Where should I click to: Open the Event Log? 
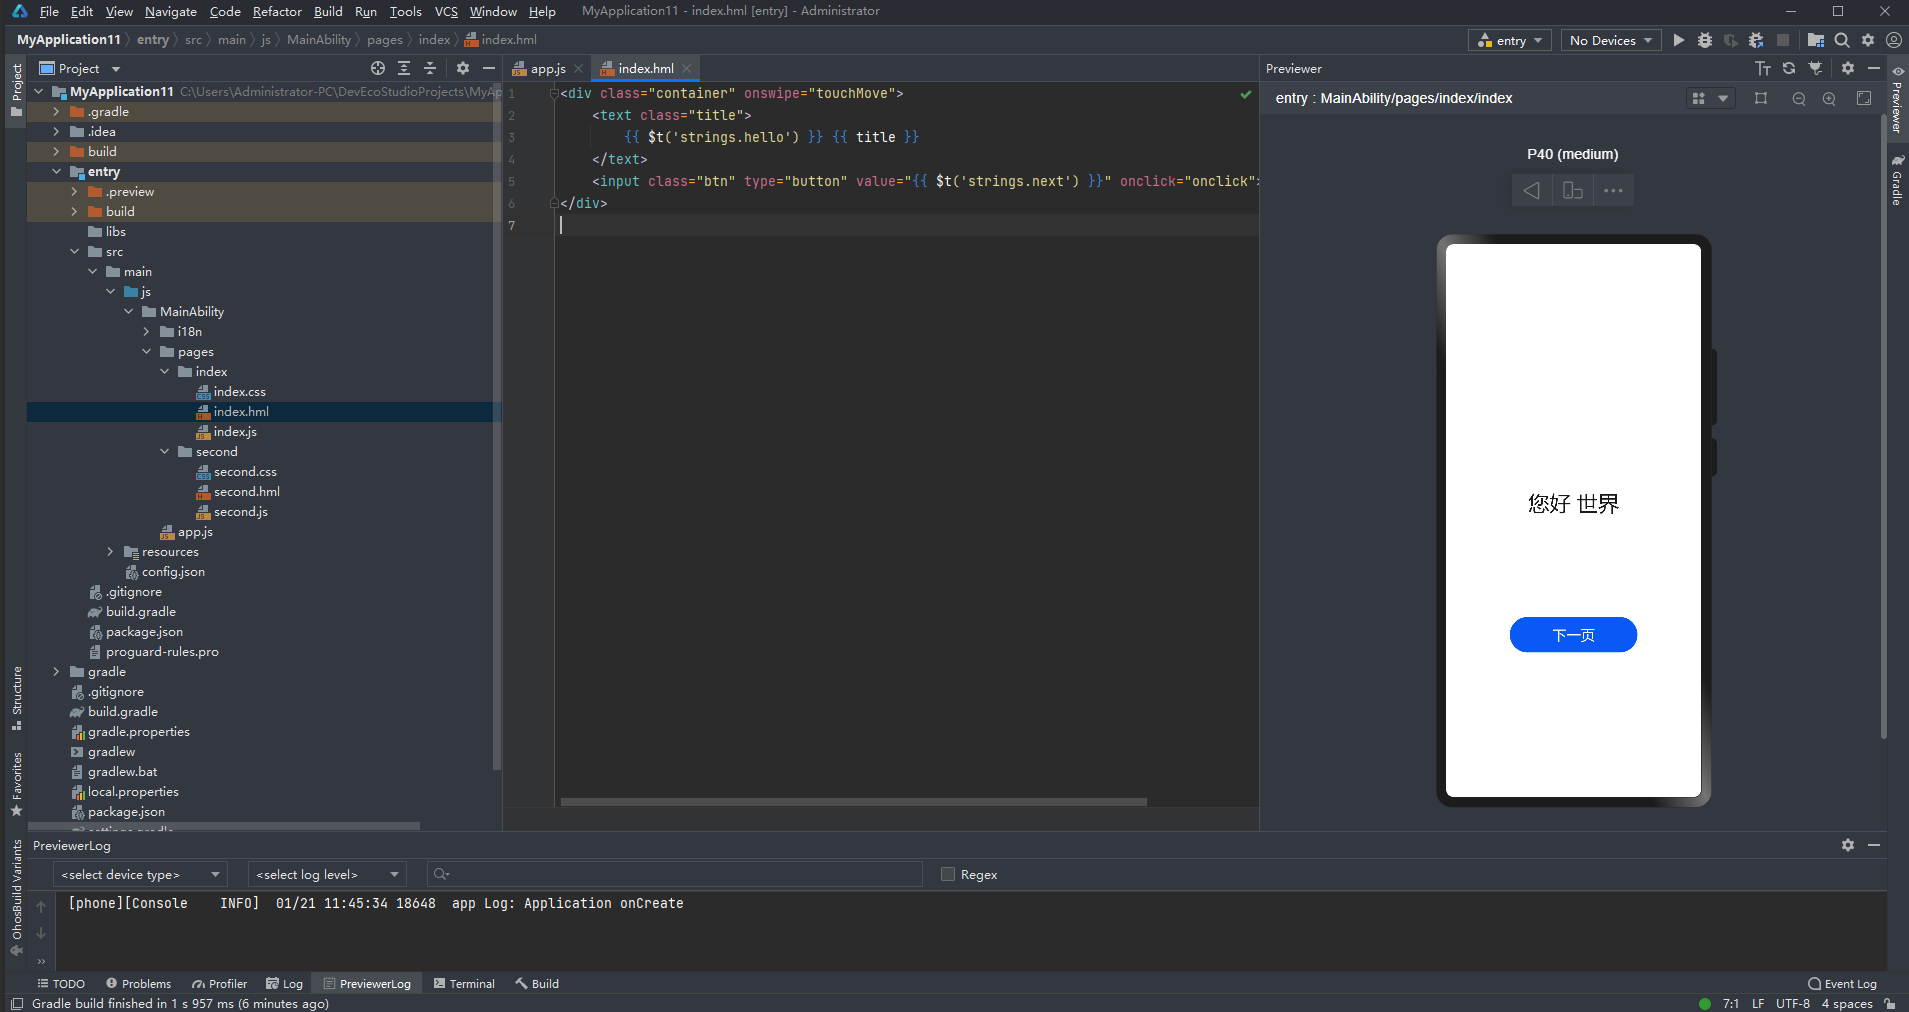1842,984
